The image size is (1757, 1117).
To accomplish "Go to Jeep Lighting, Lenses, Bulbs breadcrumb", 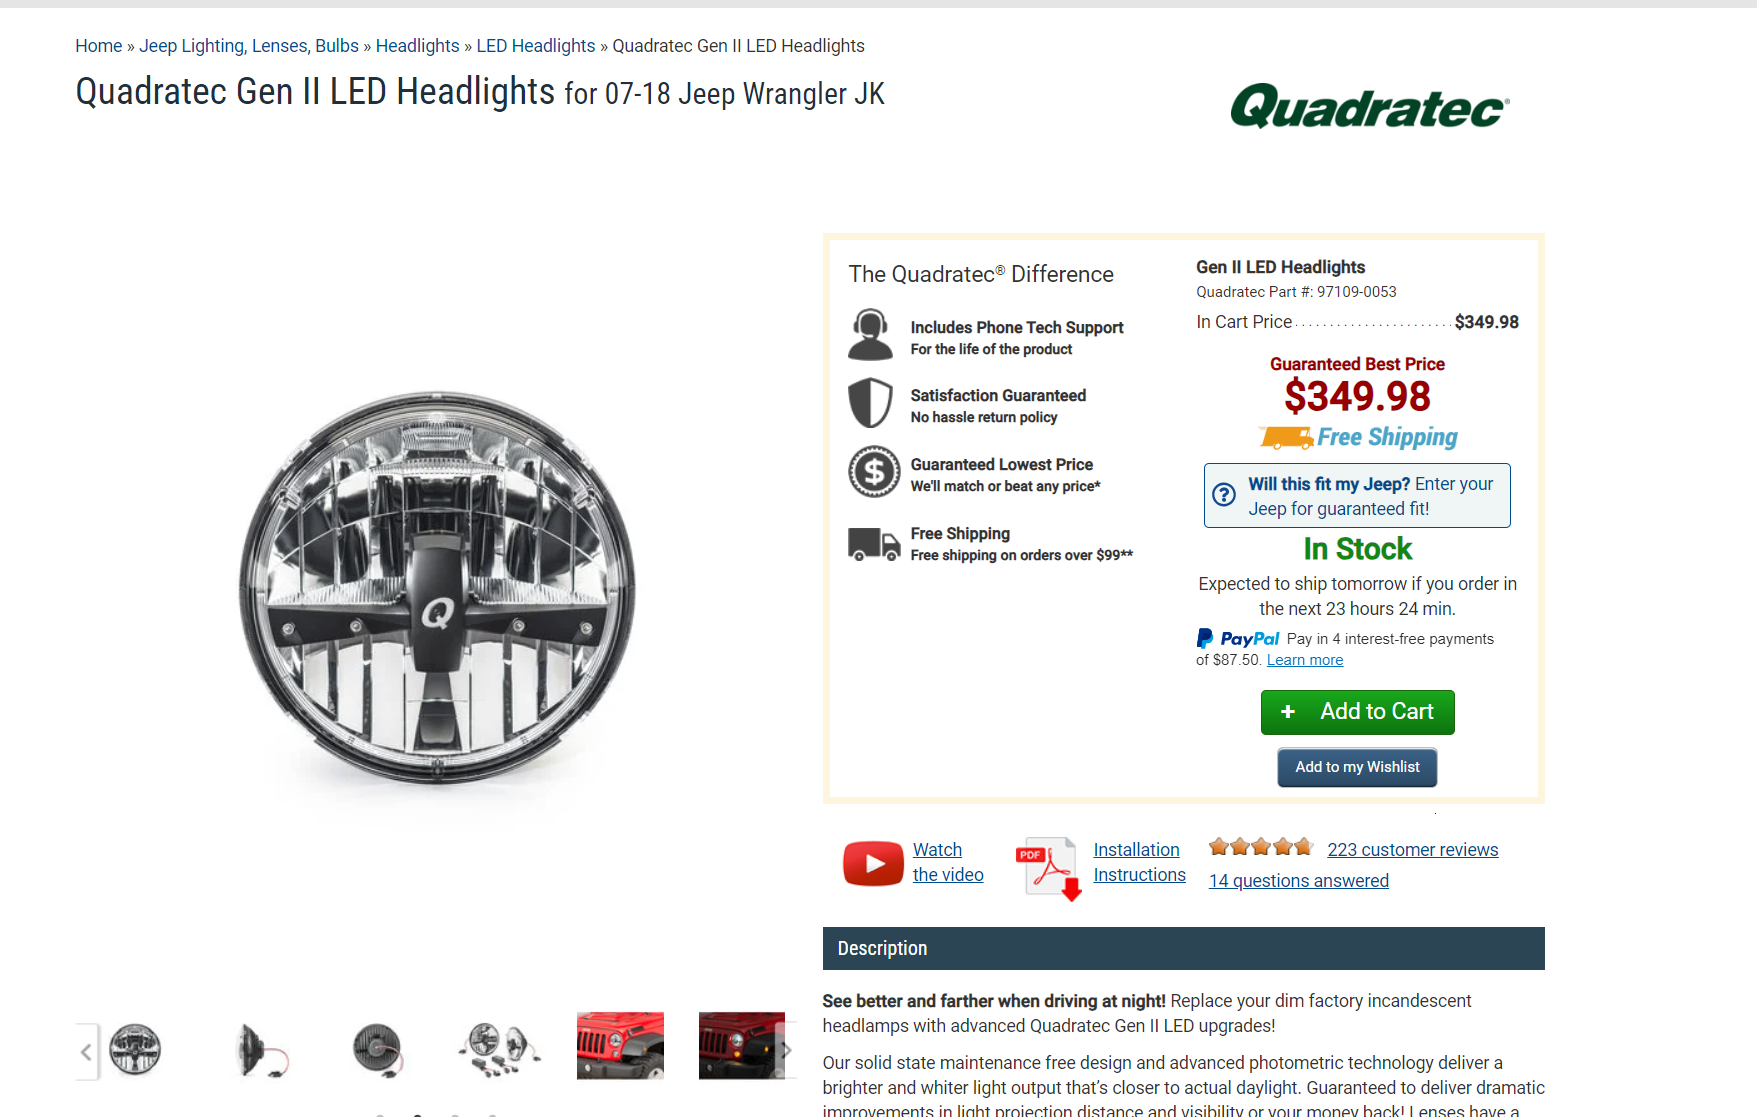I will coord(249,46).
